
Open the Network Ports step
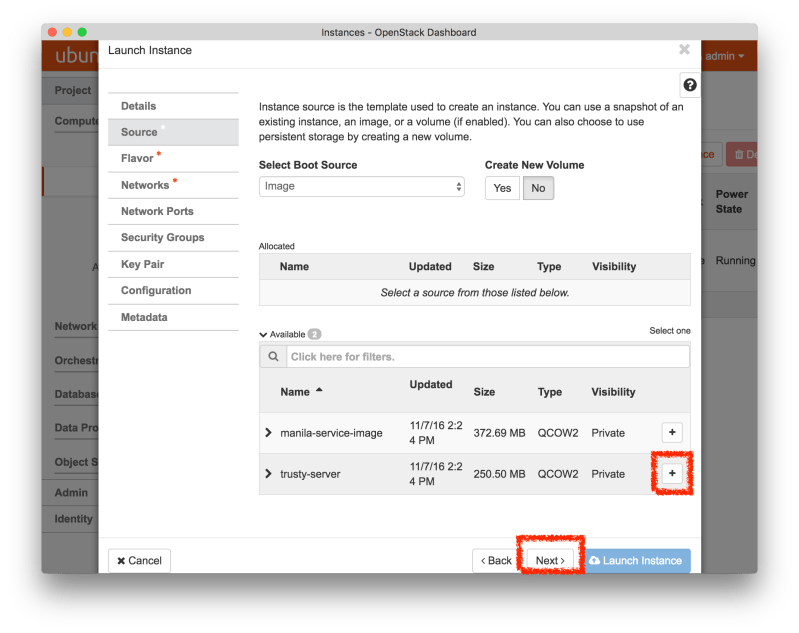(x=173, y=212)
